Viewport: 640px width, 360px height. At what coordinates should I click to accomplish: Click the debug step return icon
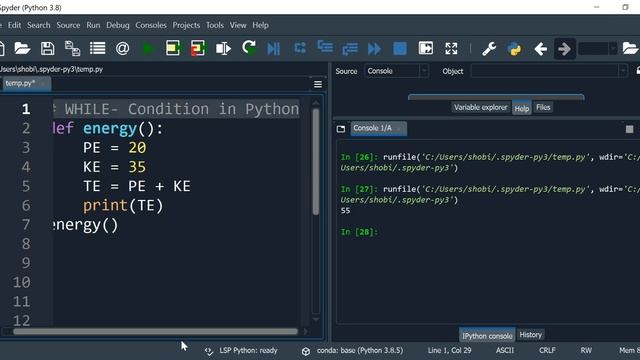(x=350, y=49)
